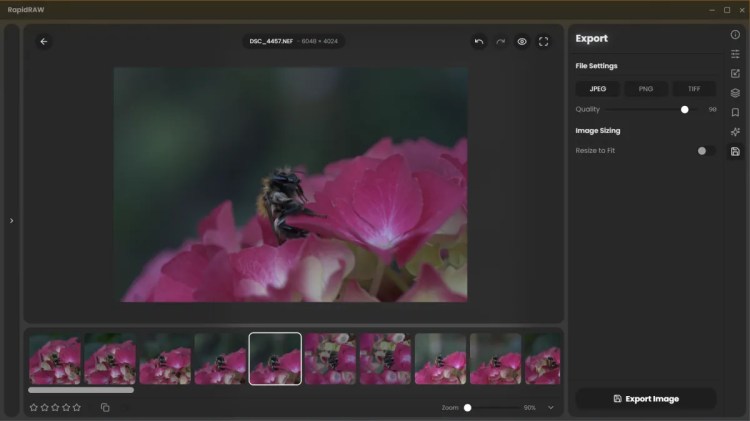
Task: Open the Adjustments sliders panel icon
Action: coord(735,54)
